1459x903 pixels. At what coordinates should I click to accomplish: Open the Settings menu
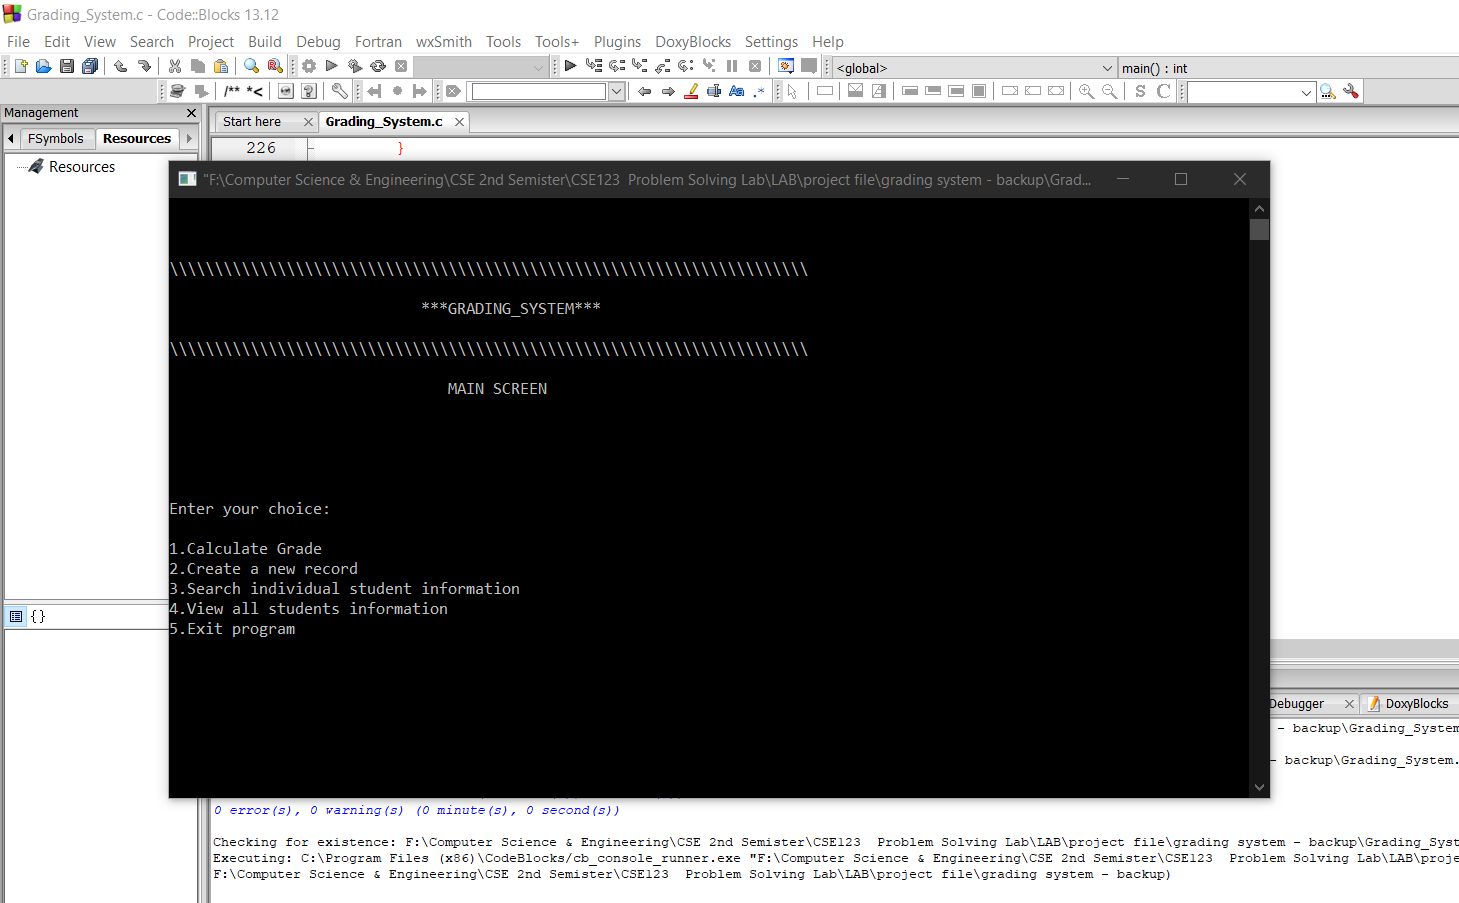(x=771, y=41)
